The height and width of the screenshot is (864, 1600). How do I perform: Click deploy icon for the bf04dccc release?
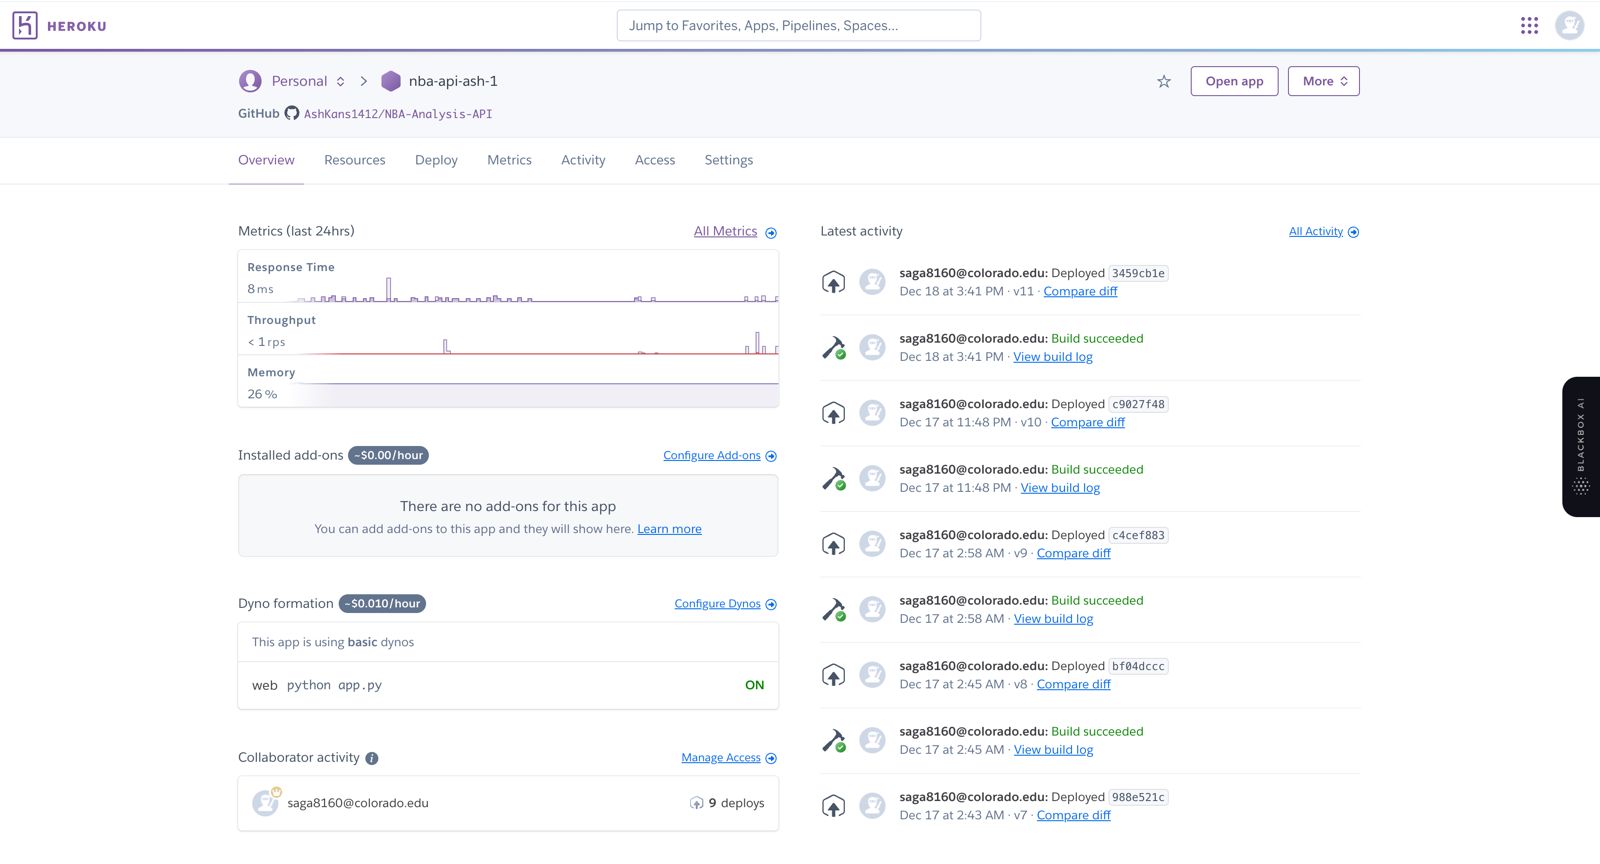[833, 675]
